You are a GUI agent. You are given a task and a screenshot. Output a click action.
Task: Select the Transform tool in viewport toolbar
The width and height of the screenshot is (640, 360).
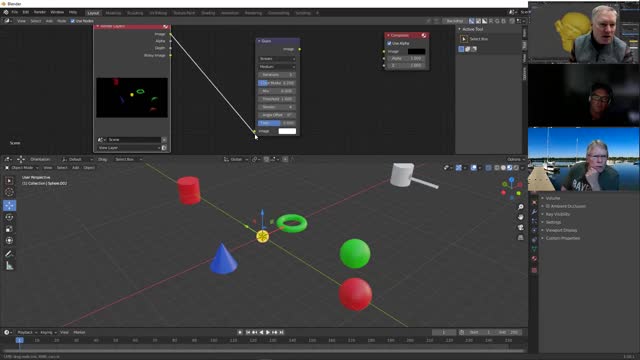pyautogui.click(x=9, y=241)
